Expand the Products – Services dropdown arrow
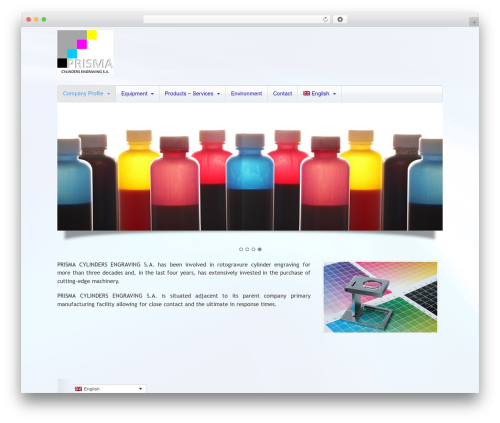Screen dimensions: 500x423 218,94
